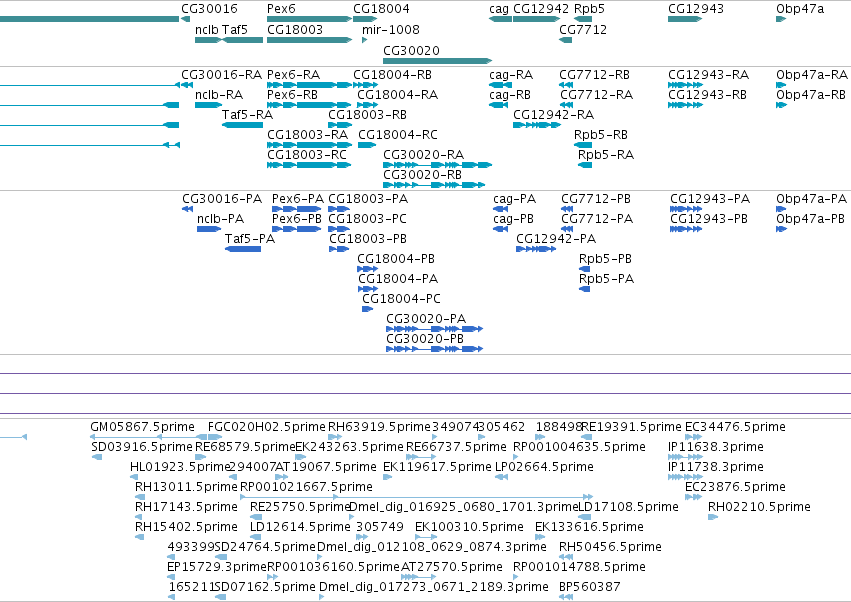This screenshot has height=602, width=851.
Task: Open the LP02664.5prime EST label
Action: 544,467
